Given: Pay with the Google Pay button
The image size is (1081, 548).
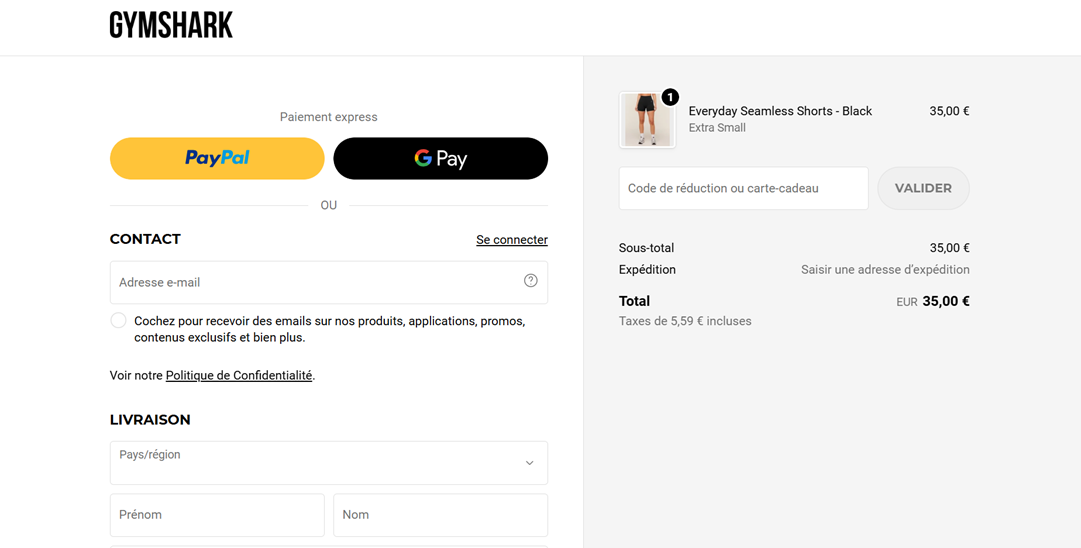Looking at the screenshot, I should pyautogui.click(x=441, y=159).
